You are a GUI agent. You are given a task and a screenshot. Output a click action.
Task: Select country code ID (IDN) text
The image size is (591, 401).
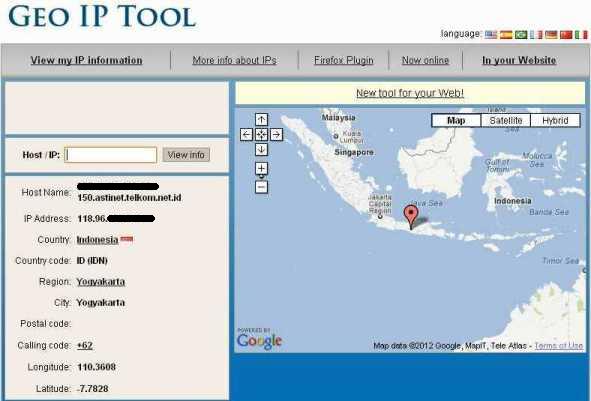point(92,261)
